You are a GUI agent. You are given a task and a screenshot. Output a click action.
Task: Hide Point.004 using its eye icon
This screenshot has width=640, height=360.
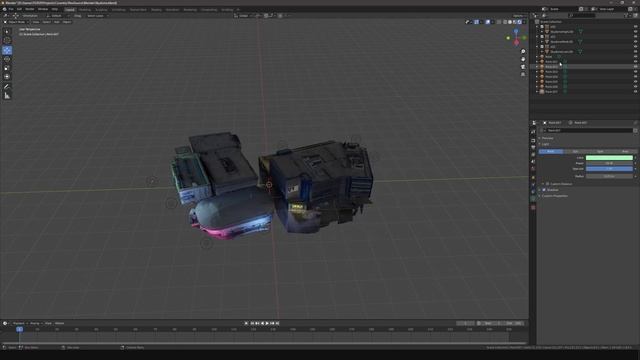(636, 77)
